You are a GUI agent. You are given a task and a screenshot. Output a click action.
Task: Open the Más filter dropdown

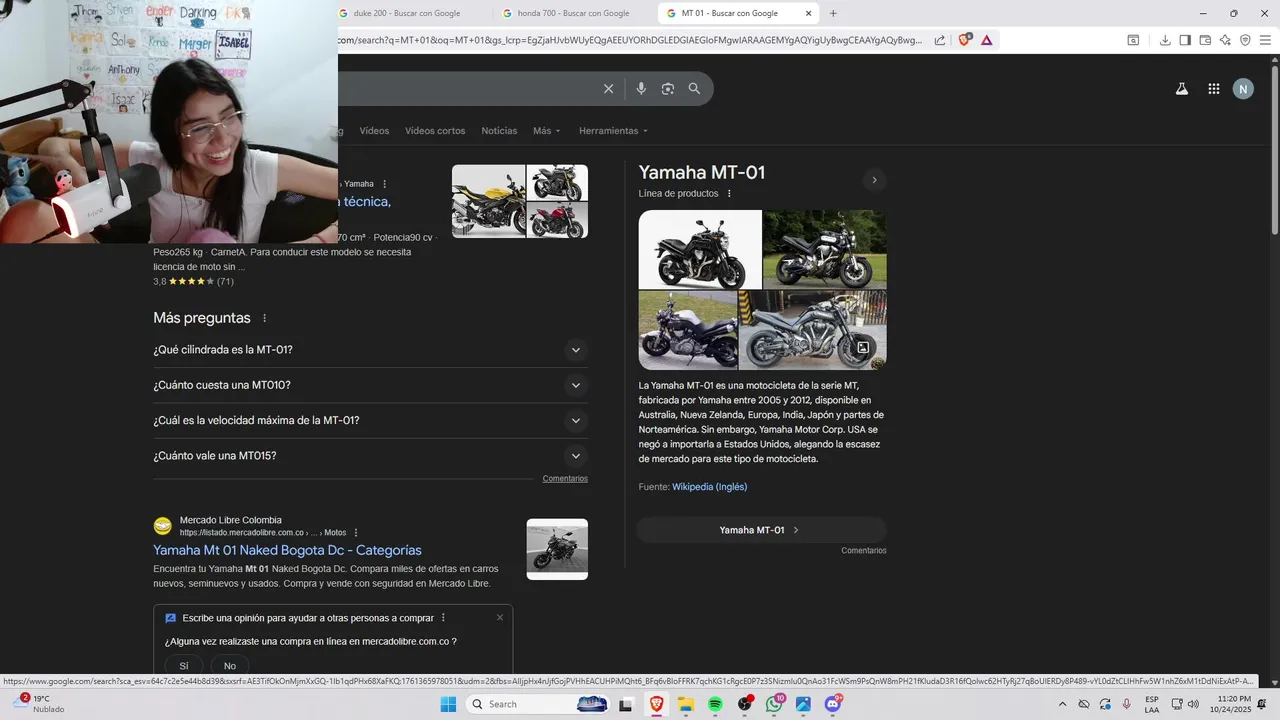[x=546, y=131]
